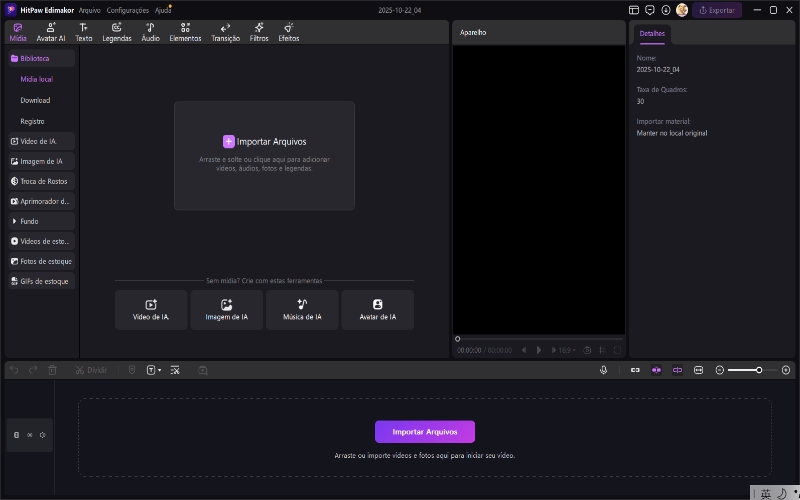
Task: Click the timeline zoom slider handle
Action: [759, 370]
